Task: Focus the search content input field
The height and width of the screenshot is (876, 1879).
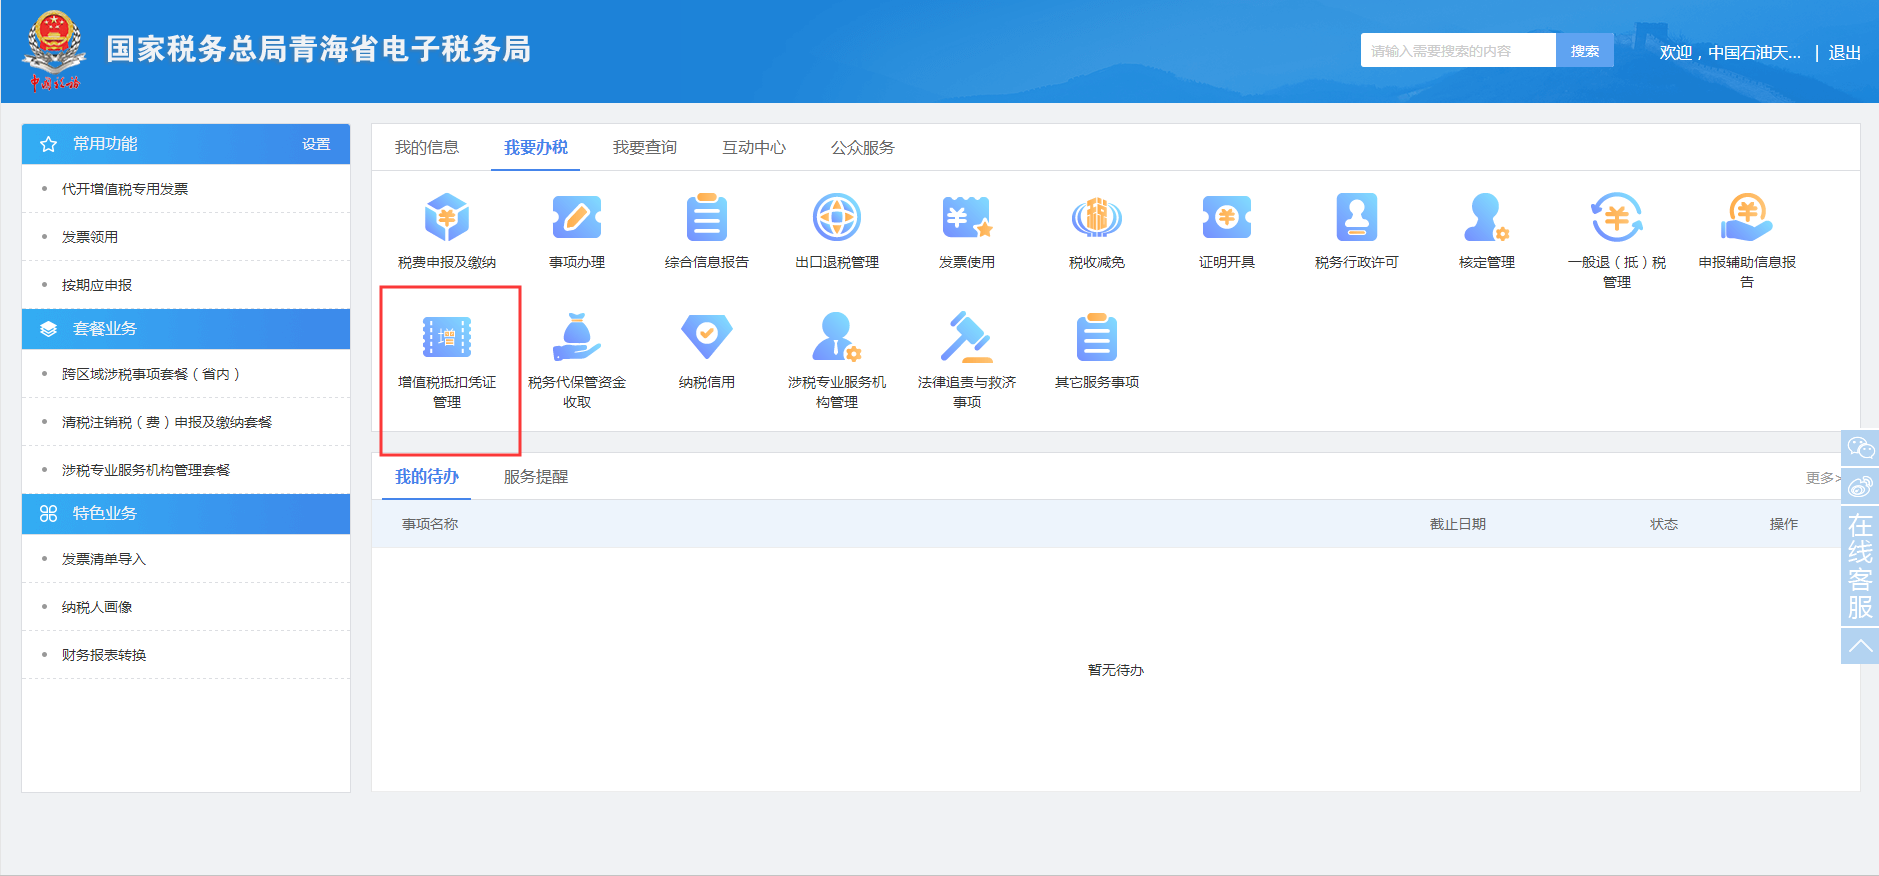Action: (1458, 50)
